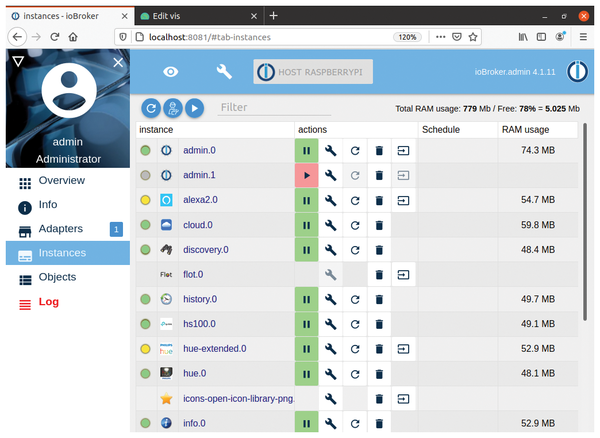Open Instances in sidebar
This screenshot has width=600, height=438.
point(68,253)
